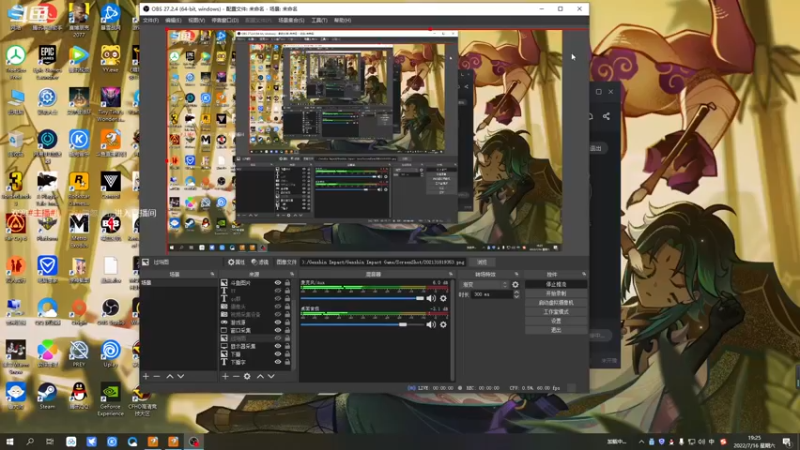Viewport: 800px width, 450px height.
Task: Open the 帮助(H) menu
Action: (x=342, y=20)
